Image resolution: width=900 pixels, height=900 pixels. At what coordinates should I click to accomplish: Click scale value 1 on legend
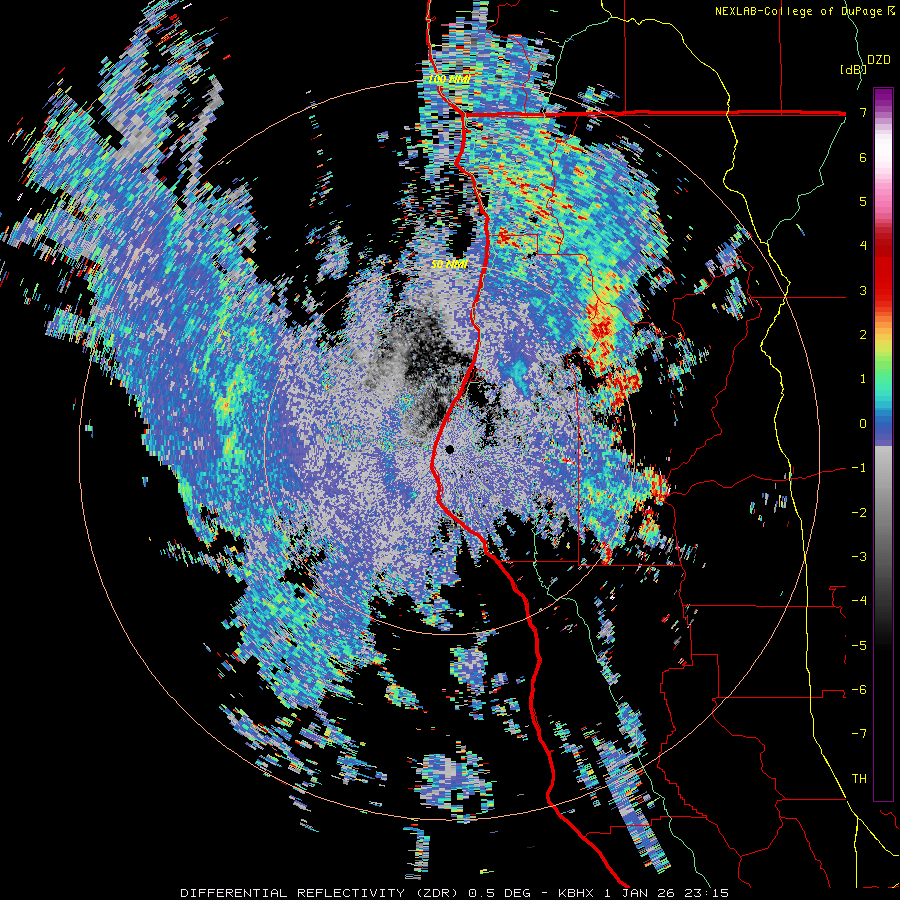[863, 379]
